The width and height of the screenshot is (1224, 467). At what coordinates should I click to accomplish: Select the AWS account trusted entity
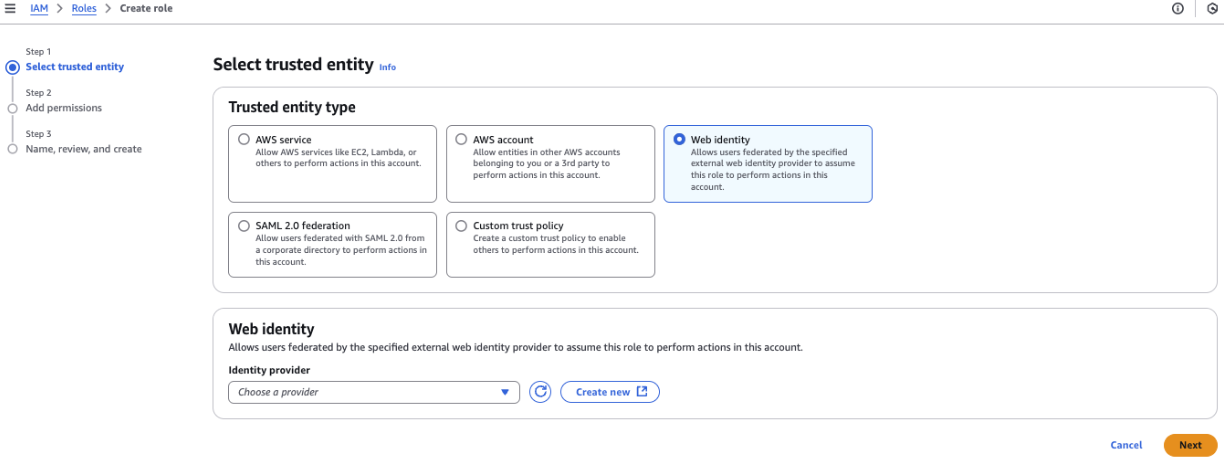pos(461,140)
